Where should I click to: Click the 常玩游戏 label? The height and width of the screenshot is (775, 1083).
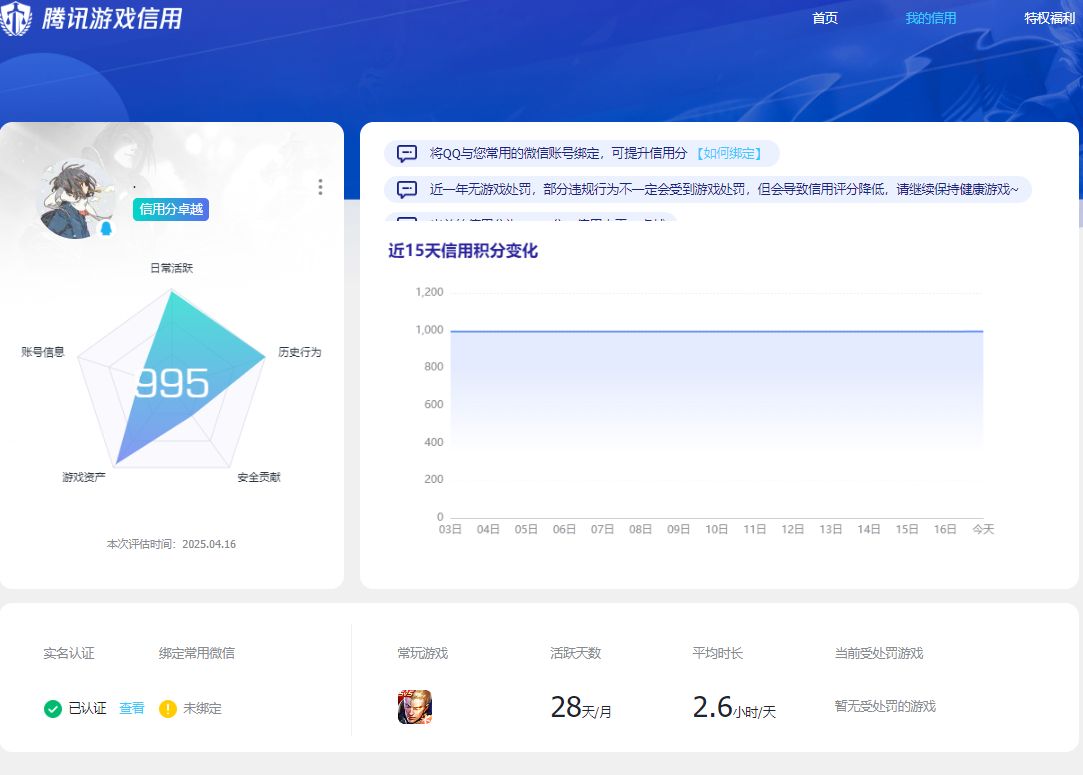423,653
